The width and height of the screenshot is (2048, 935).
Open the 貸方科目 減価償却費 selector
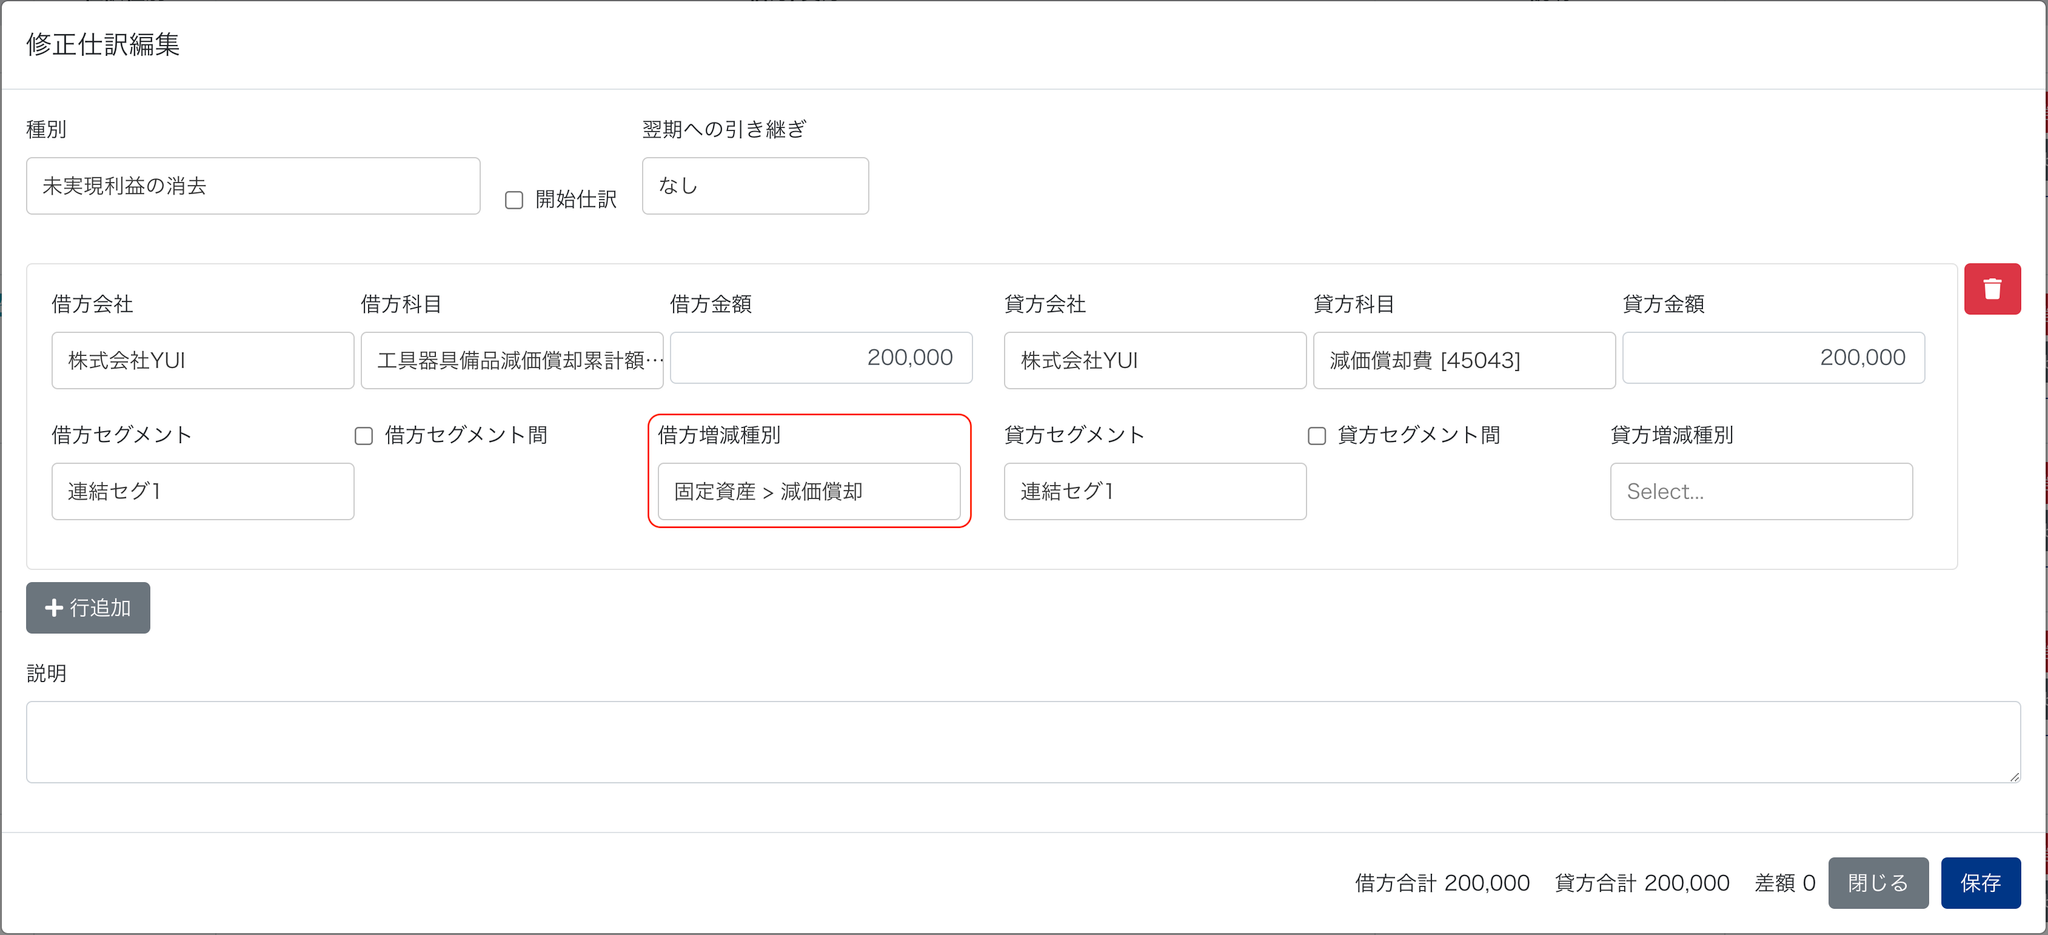tap(1464, 361)
